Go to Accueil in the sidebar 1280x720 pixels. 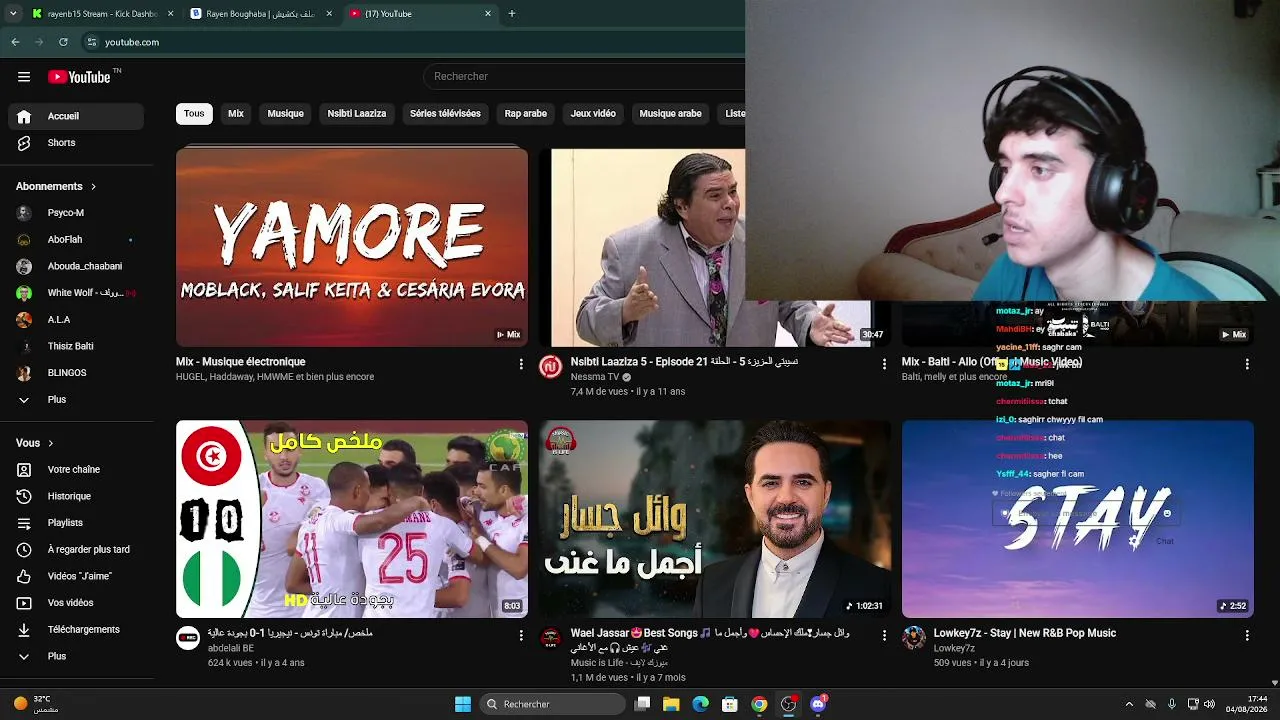coord(76,116)
